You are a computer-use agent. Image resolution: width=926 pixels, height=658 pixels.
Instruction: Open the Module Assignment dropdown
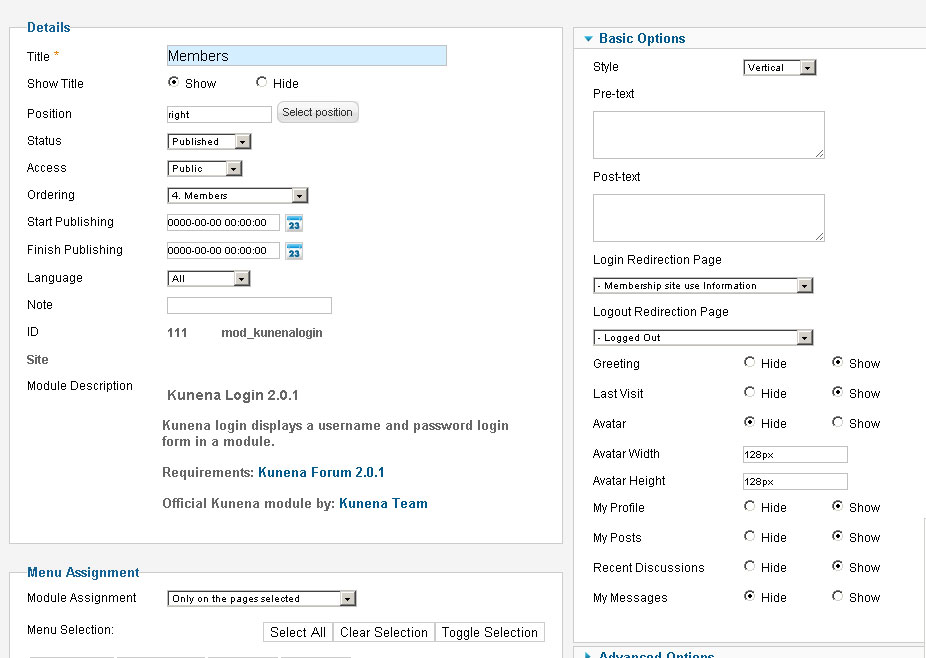pyautogui.click(x=262, y=599)
